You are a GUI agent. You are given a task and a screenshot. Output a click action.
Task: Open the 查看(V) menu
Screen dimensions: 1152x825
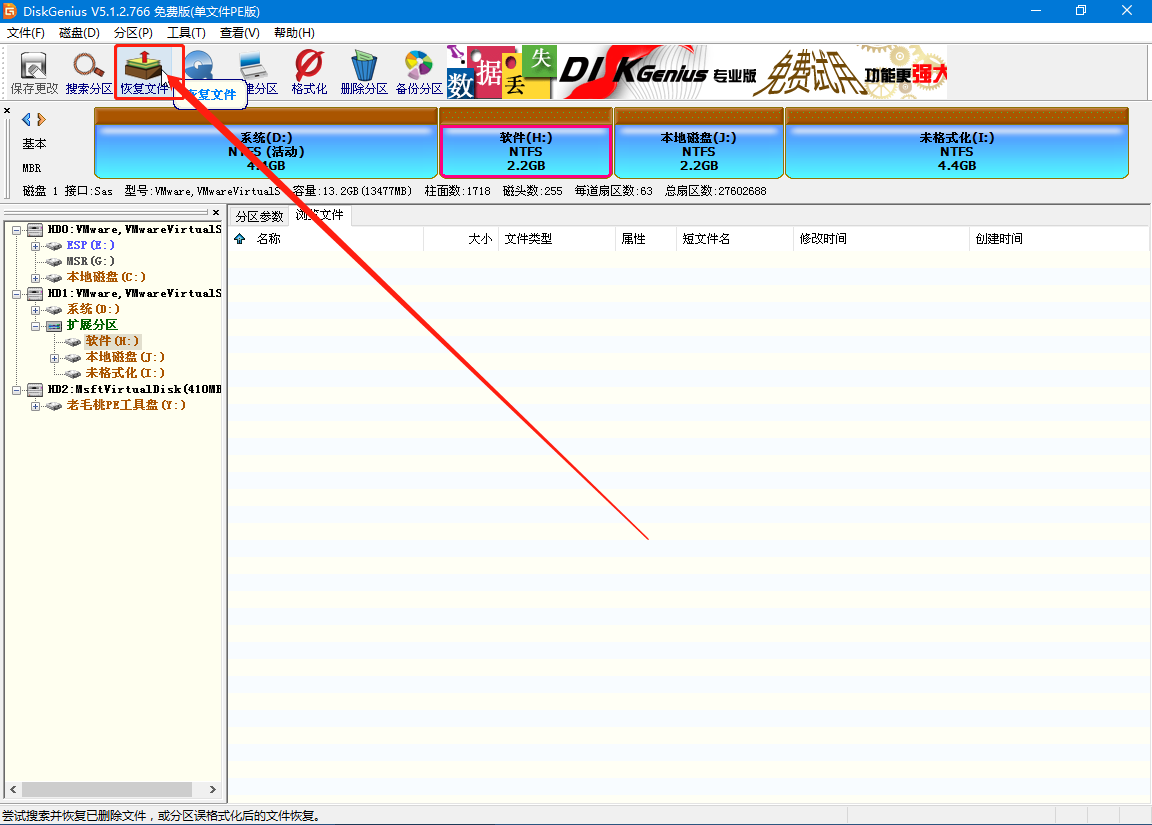click(x=240, y=32)
